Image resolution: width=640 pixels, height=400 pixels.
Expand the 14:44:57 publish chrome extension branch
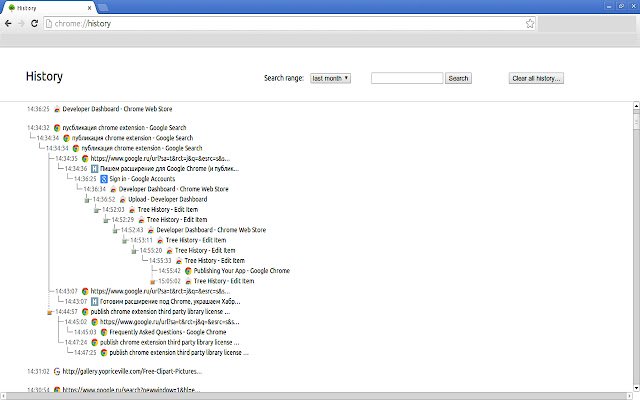pos(49,312)
